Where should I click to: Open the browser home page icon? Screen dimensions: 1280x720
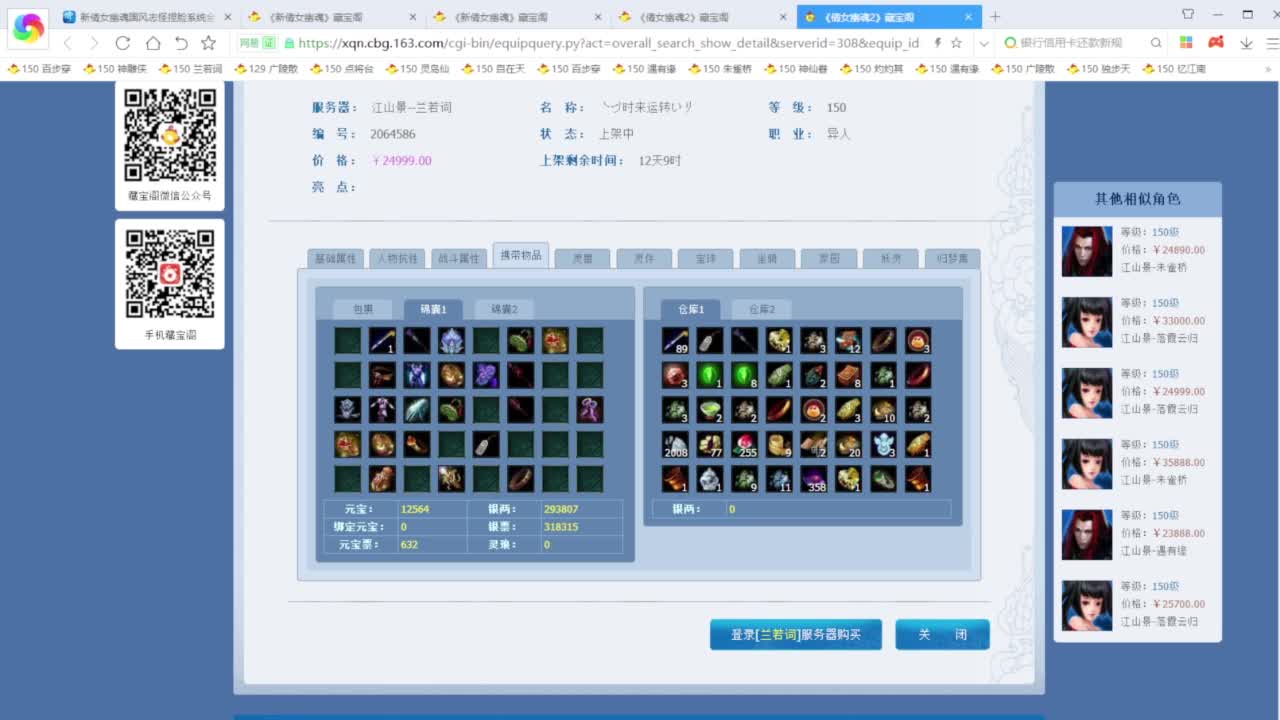153,43
